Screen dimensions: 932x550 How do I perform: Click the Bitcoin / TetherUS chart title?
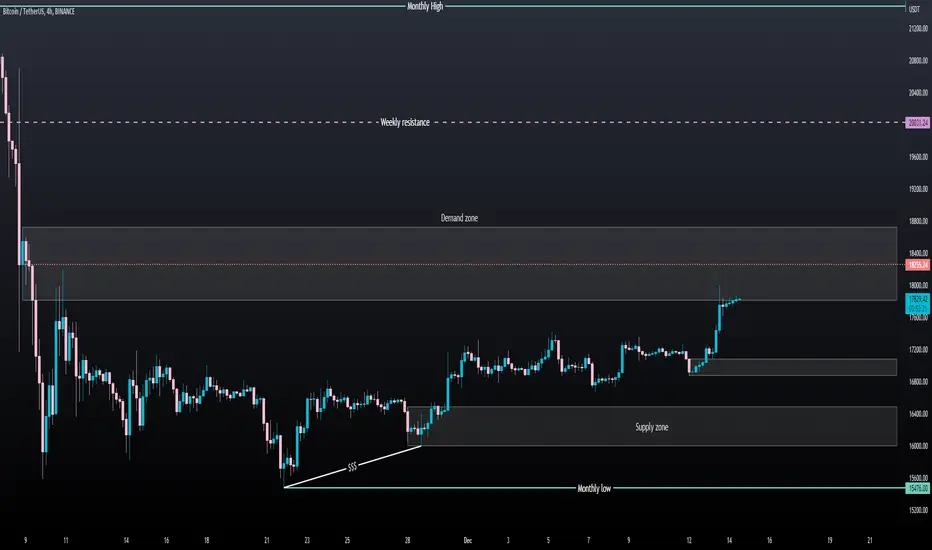tap(39, 11)
